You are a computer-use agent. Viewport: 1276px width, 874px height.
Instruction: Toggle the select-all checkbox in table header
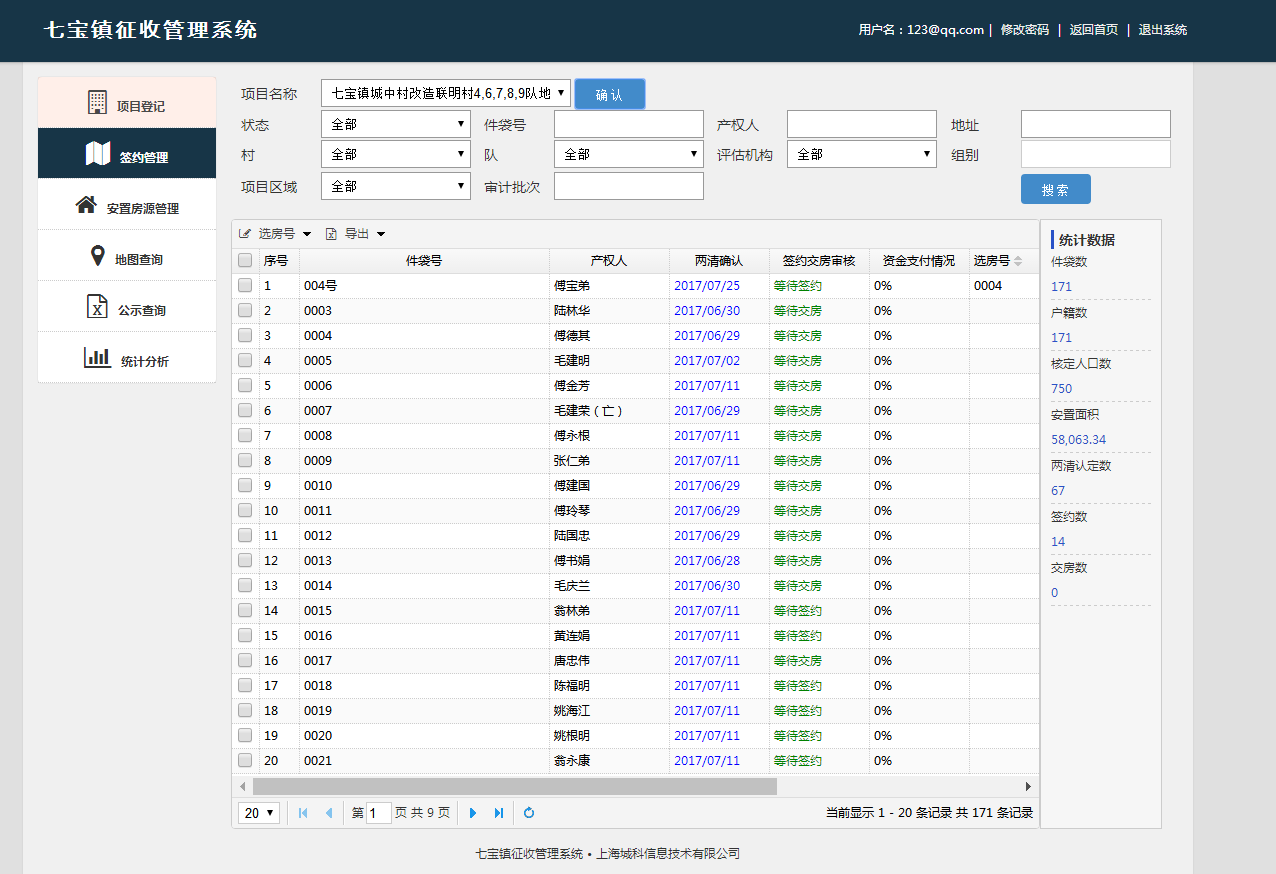coord(245,261)
